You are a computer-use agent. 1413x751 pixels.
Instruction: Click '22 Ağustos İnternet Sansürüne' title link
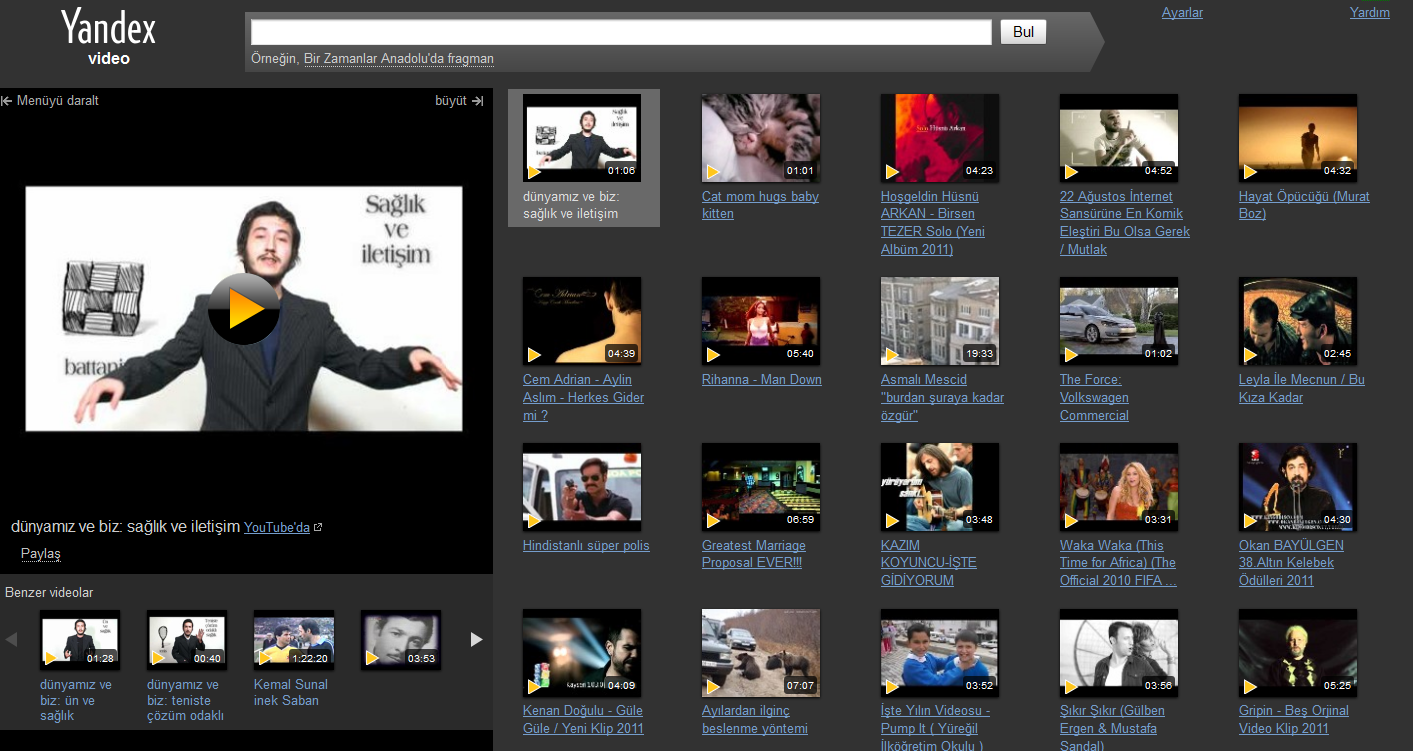[1125, 222]
